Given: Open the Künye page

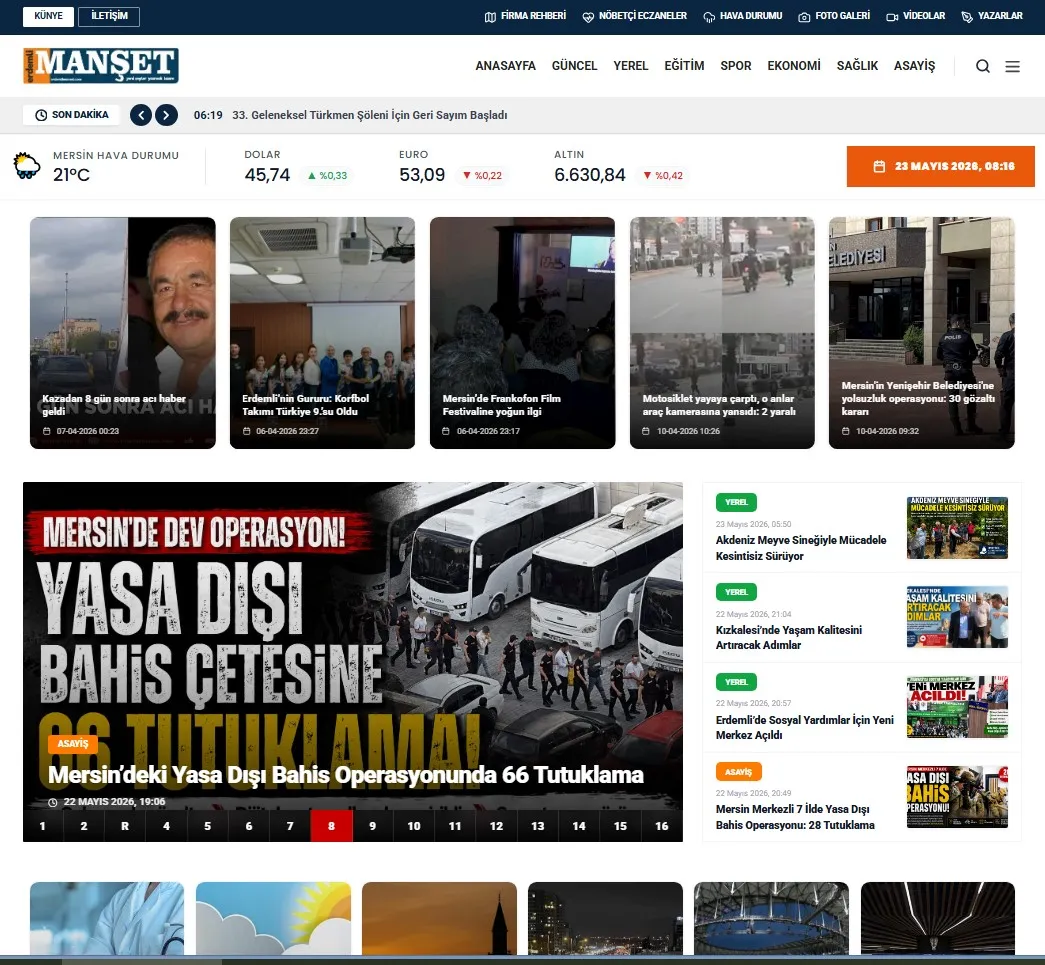Looking at the screenshot, I should point(49,17).
